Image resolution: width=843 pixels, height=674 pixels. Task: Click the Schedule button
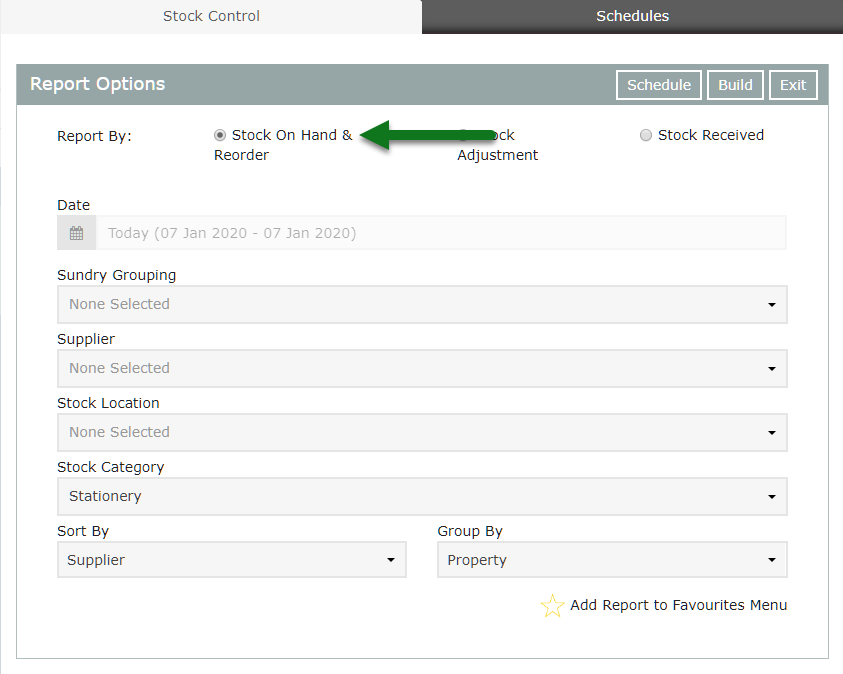[659, 85]
